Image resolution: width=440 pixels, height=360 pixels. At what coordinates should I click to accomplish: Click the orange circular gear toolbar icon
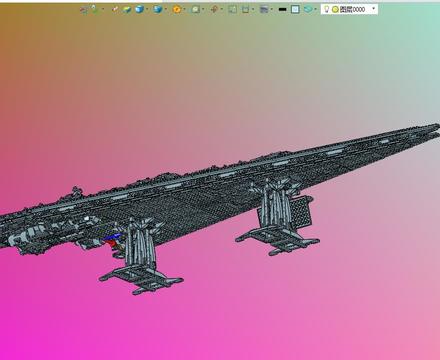coord(177,9)
